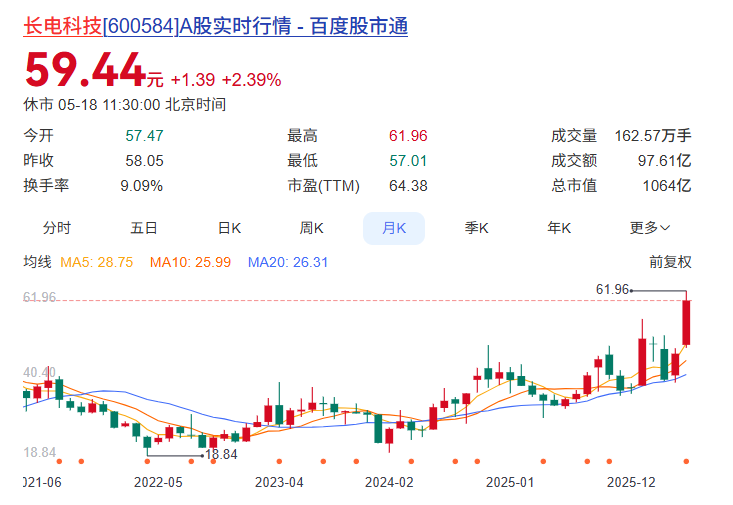Select the 季K candlestick tab
Image resolution: width=733 pixels, height=505 pixels.
pos(476,228)
